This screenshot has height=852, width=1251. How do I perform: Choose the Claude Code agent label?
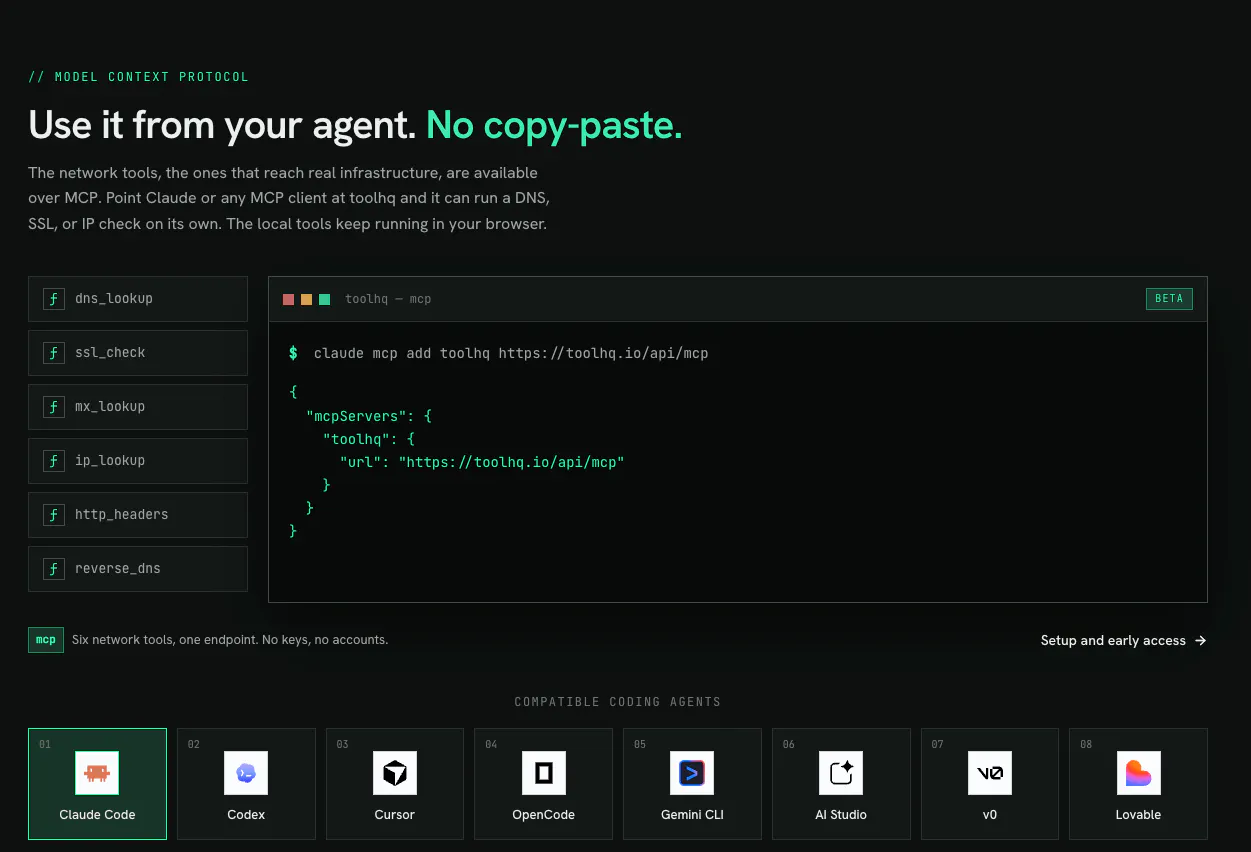[x=97, y=815]
